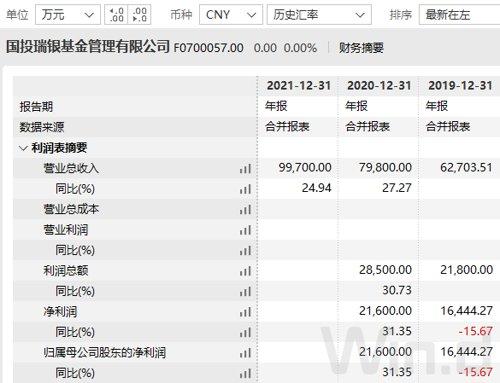Open the 排序 最新在左 sort dropdown
This screenshot has width=500, height=383.
pyautogui.click(x=459, y=15)
